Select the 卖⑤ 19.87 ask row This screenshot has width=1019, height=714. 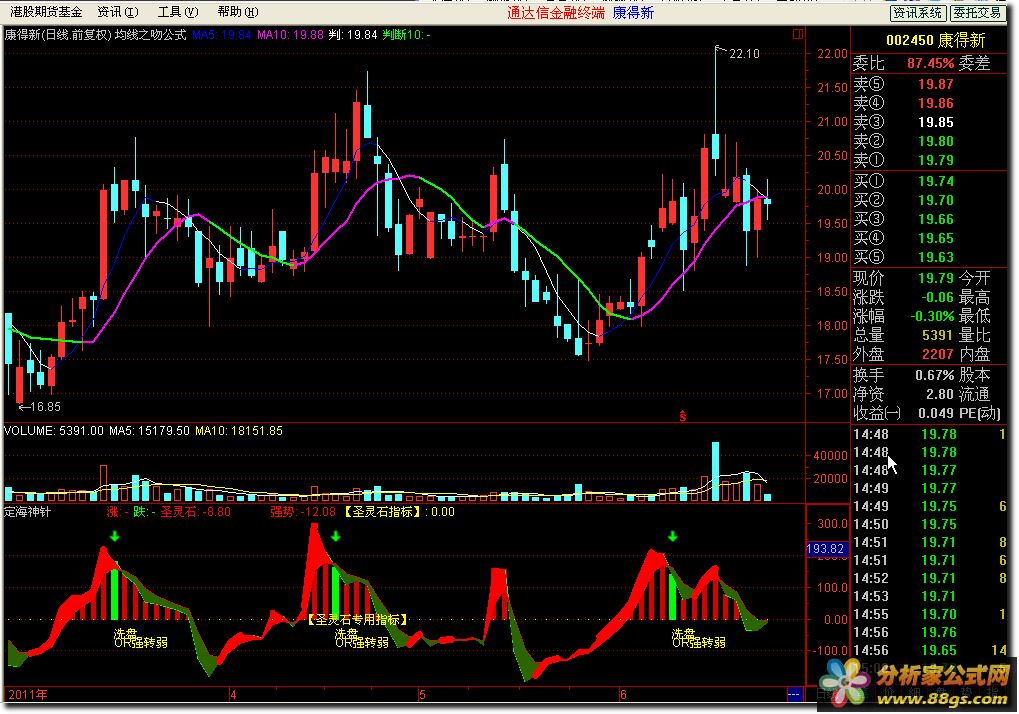pyautogui.click(x=929, y=84)
